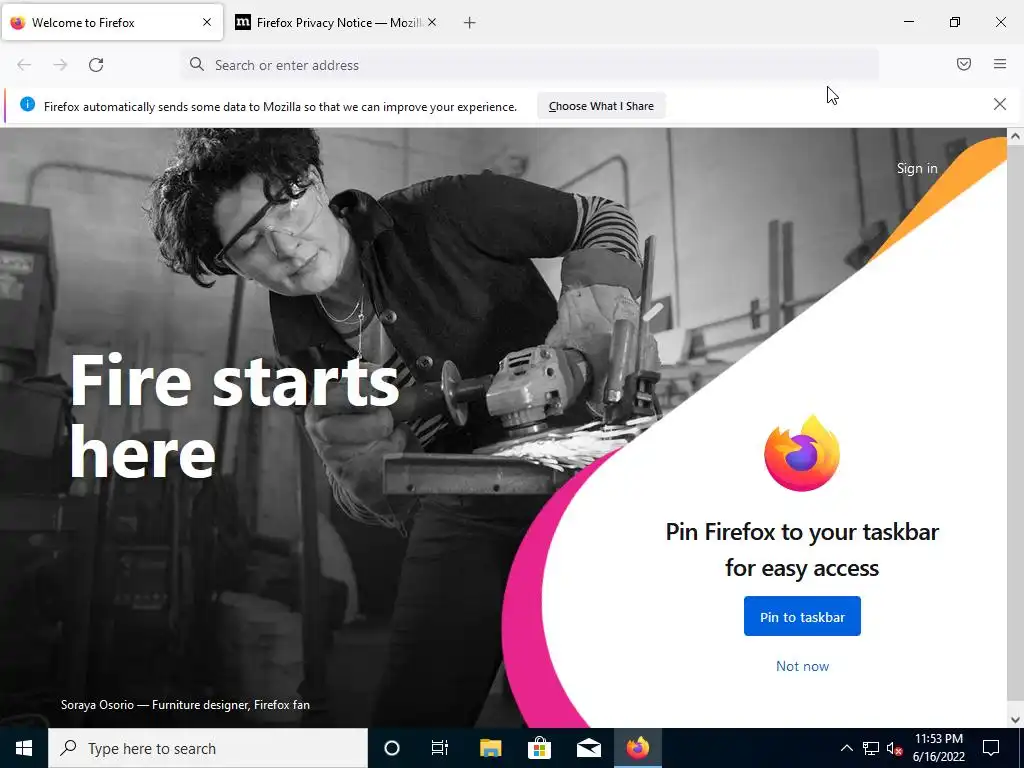This screenshot has width=1024, height=768.
Task: Select the Welcome to Firefox tab
Action: pyautogui.click(x=112, y=23)
